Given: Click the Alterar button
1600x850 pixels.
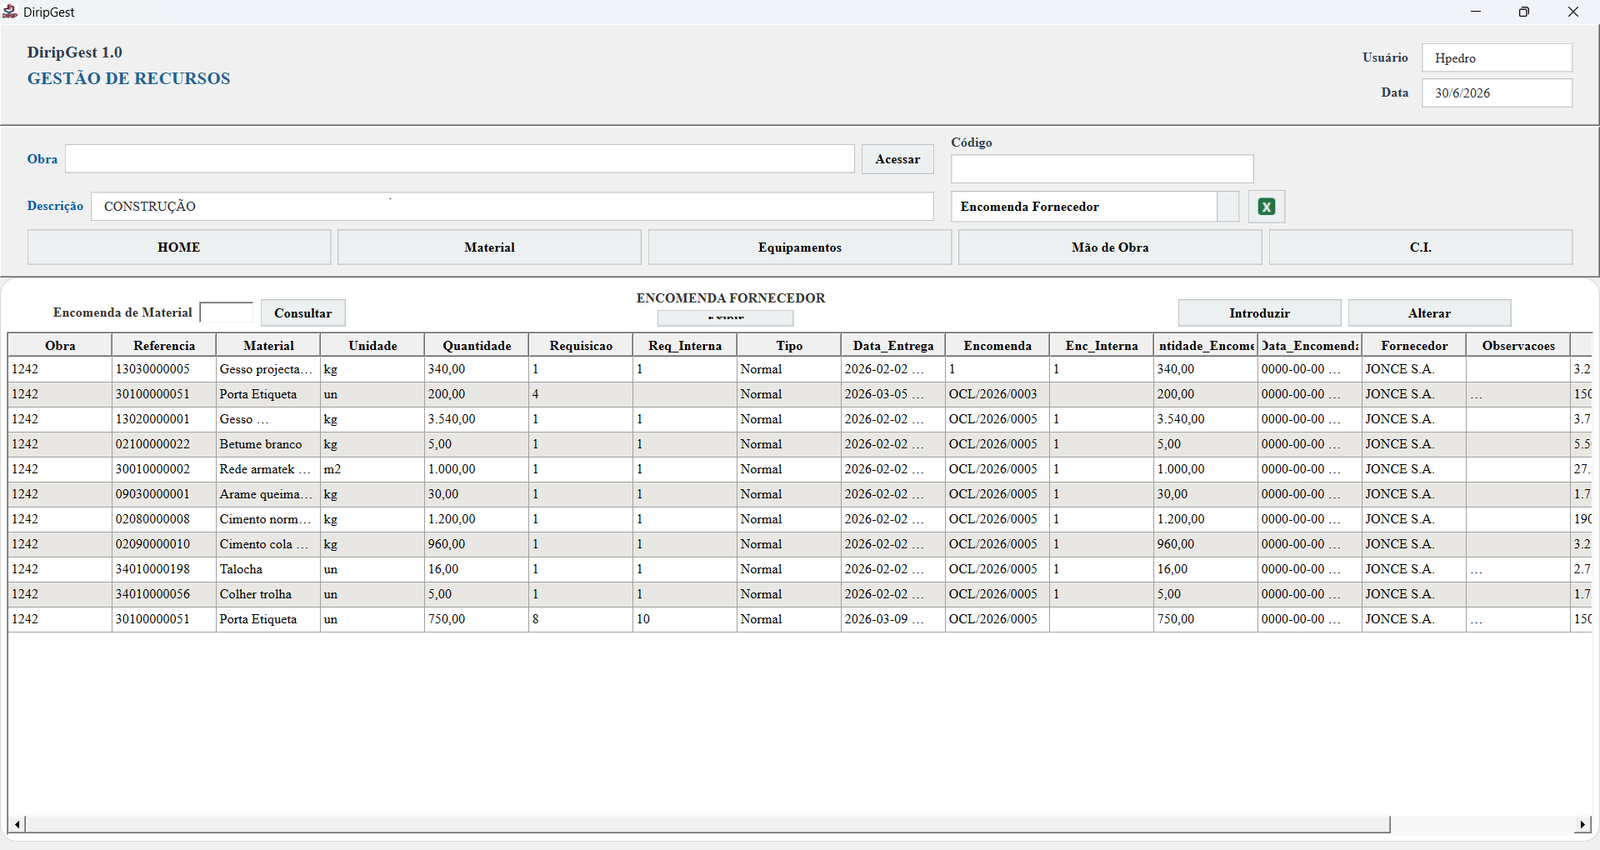Looking at the screenshot, I should (1430, 313).
